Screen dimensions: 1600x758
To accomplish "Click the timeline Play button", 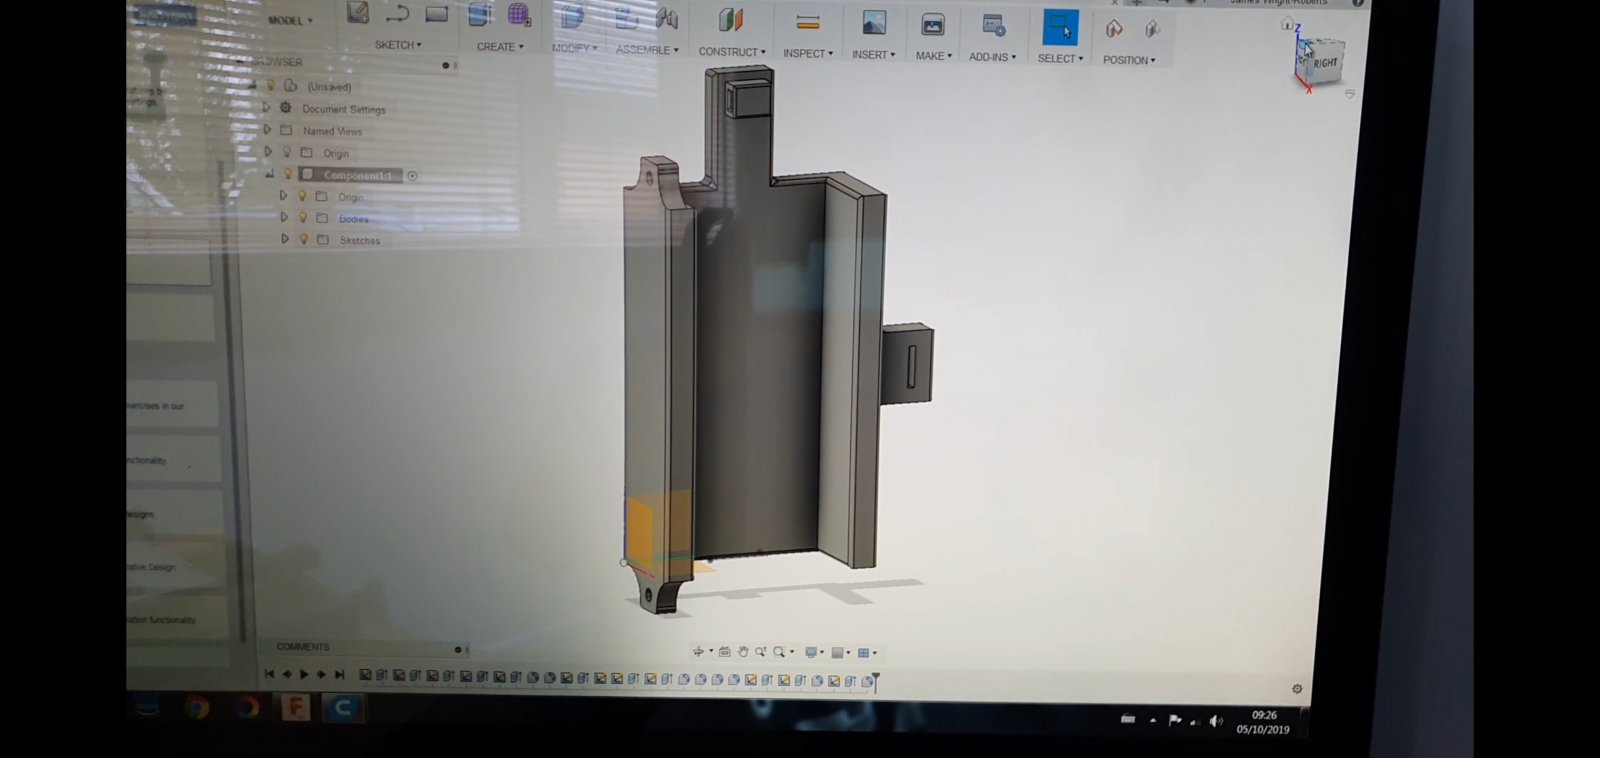I will click(304, 675).
